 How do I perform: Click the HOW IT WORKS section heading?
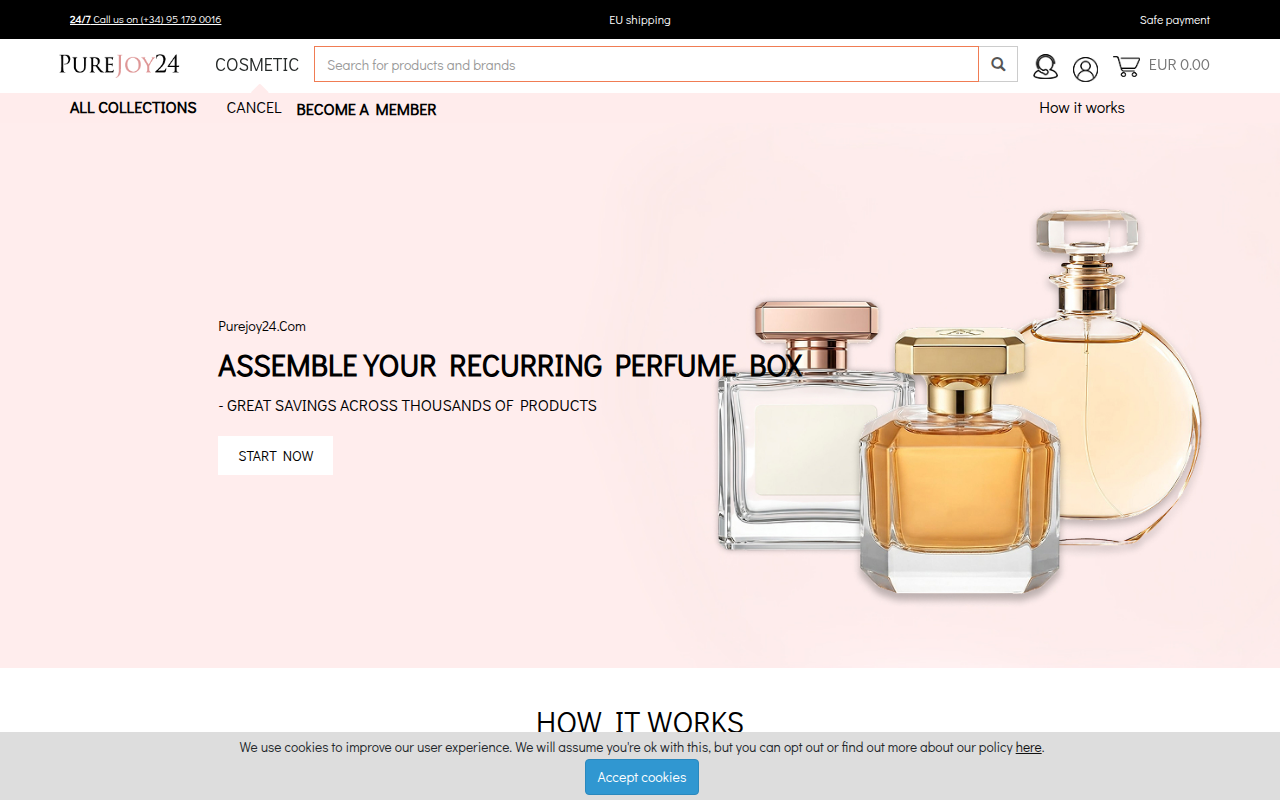point(640,722)
